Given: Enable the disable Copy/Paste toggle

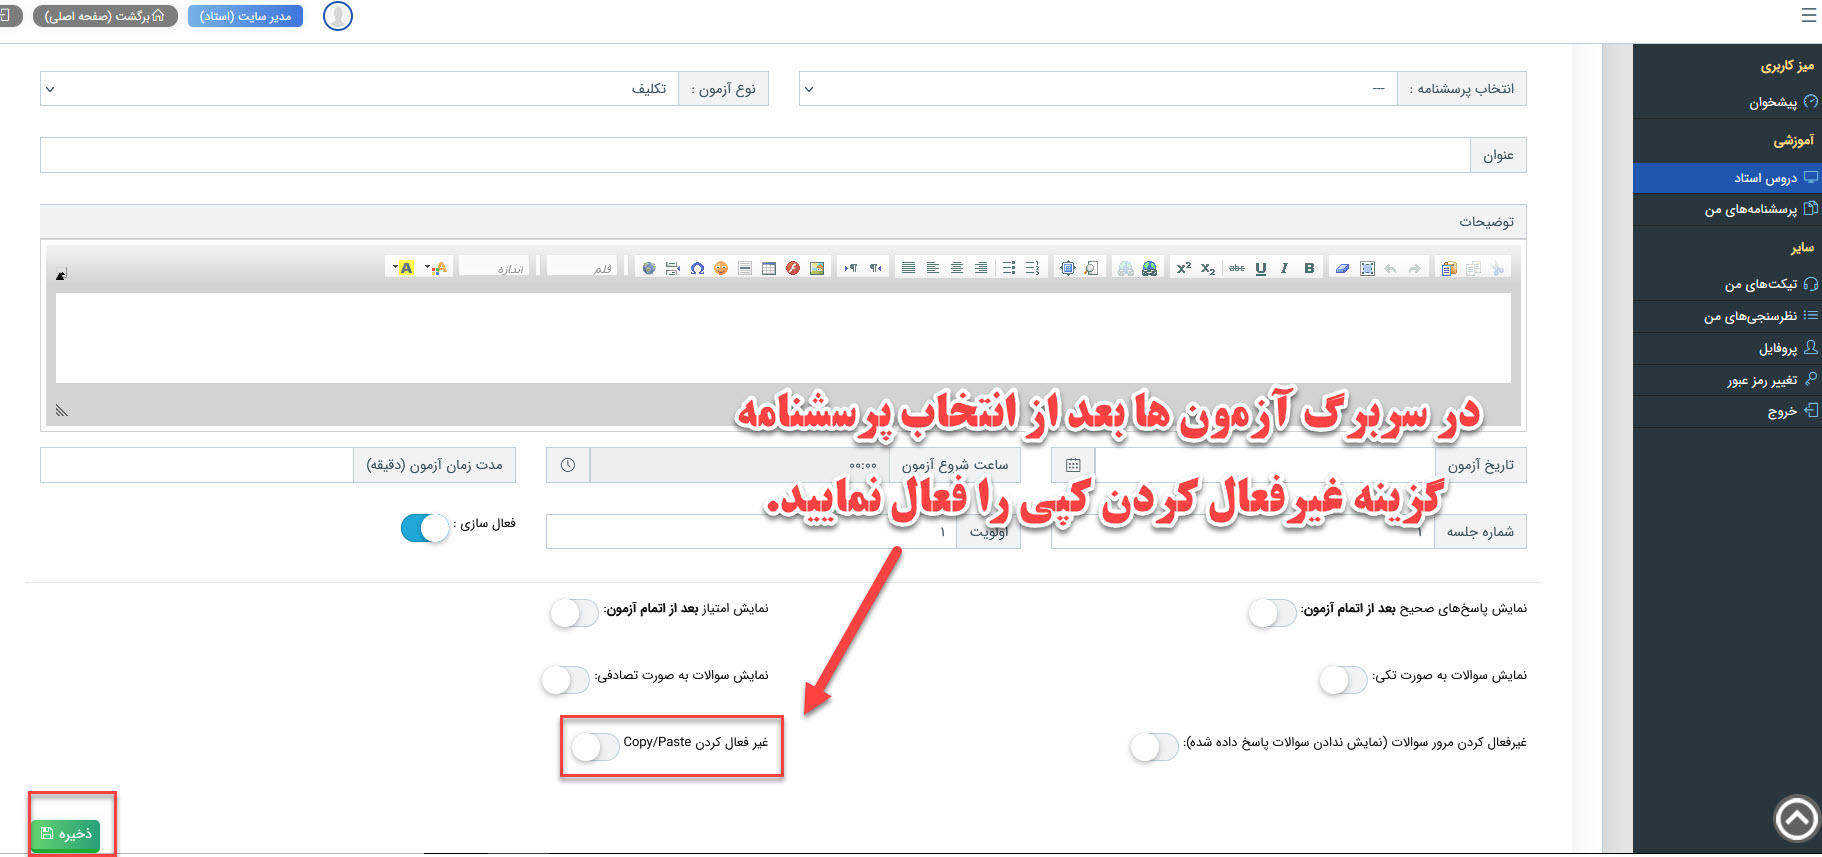Looking at the screenshot, I should (x=594, y=746).
